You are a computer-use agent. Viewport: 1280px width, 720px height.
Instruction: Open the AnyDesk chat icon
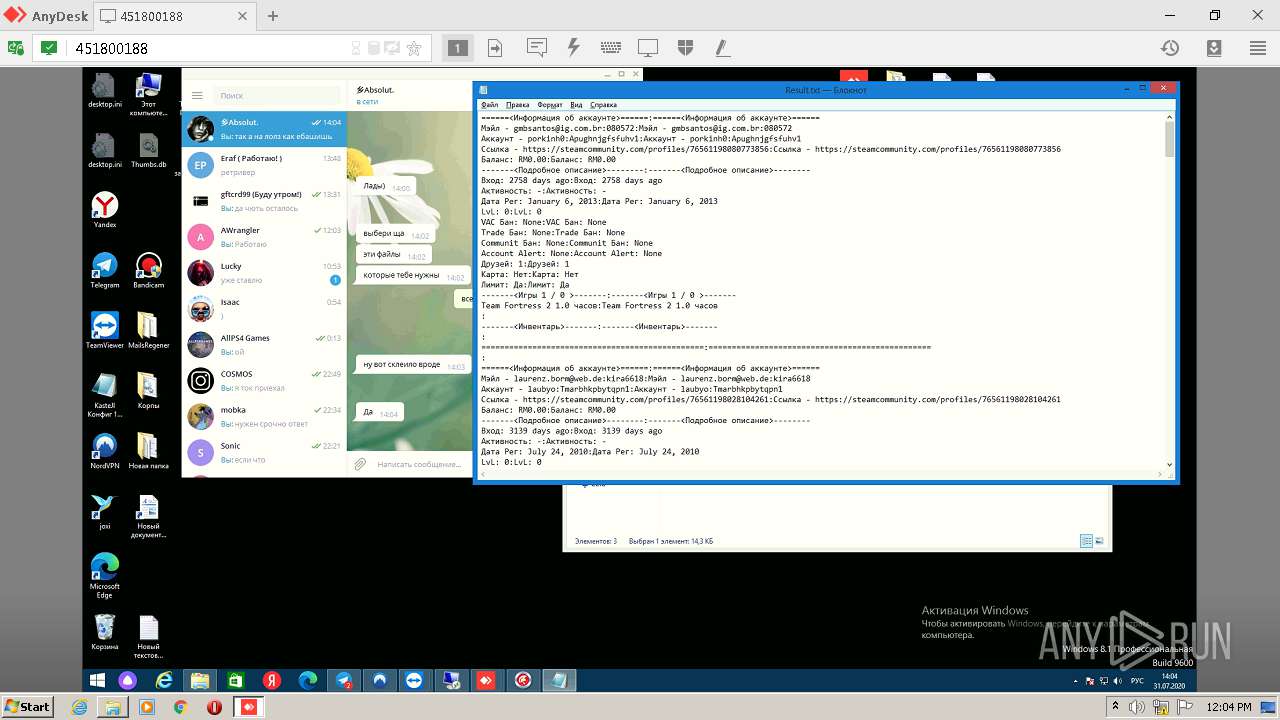tap(537, 48)
